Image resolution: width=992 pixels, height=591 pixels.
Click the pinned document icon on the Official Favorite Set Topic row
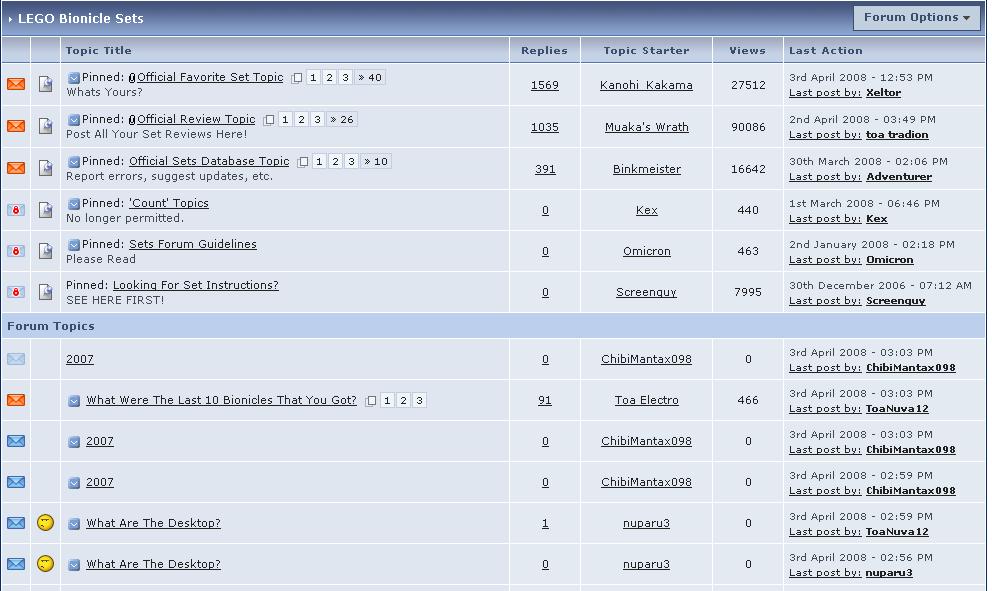pos(46,84)
